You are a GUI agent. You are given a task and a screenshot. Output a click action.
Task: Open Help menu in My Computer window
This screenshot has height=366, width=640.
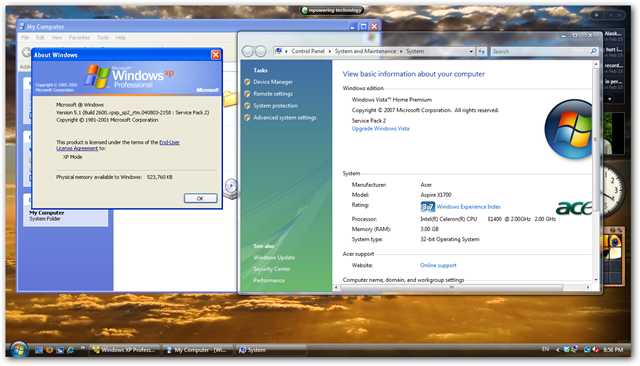click(x=120, y=38)
